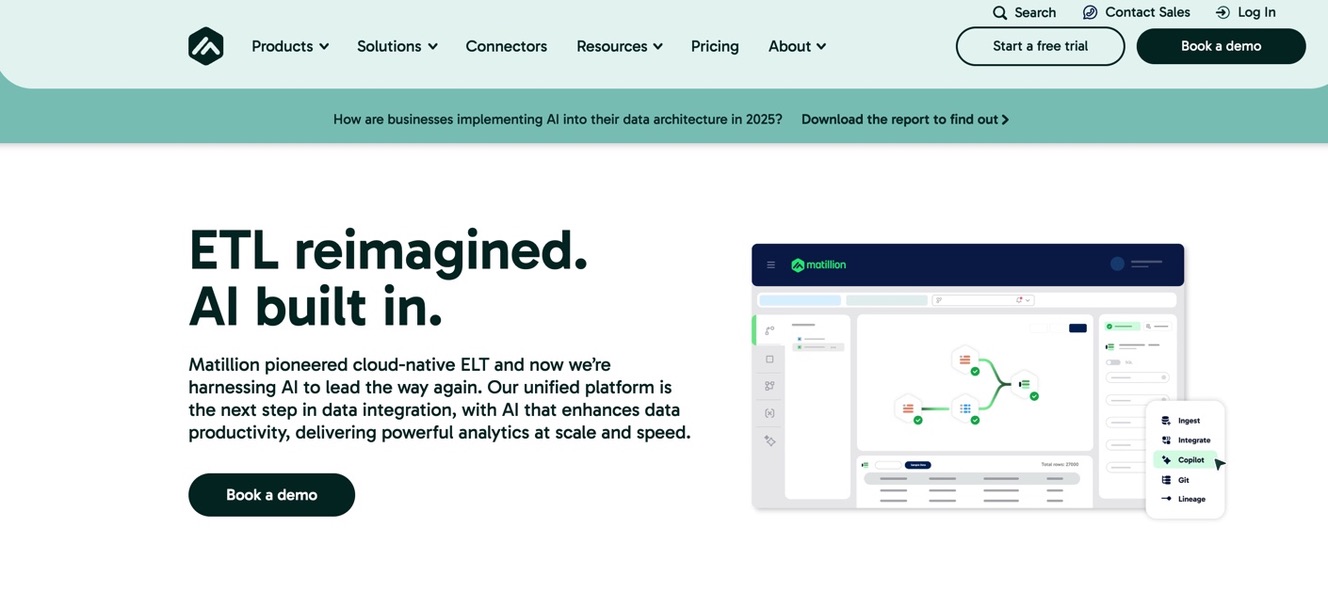Click the Contact Sales chat icon
The width and height of the screenshot is (1328, 592).
[x=1090, y=13]
